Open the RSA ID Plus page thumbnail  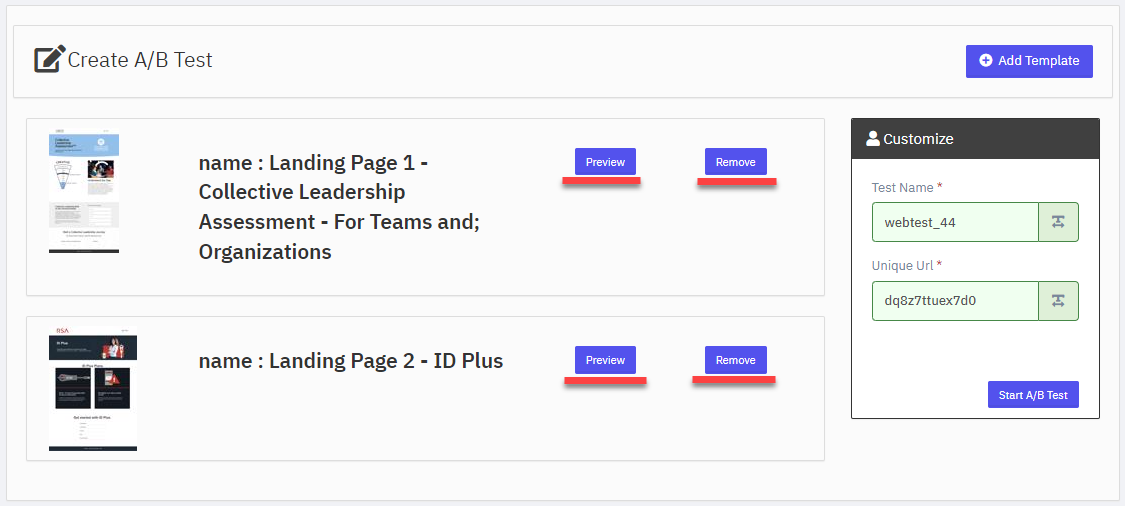93,388
